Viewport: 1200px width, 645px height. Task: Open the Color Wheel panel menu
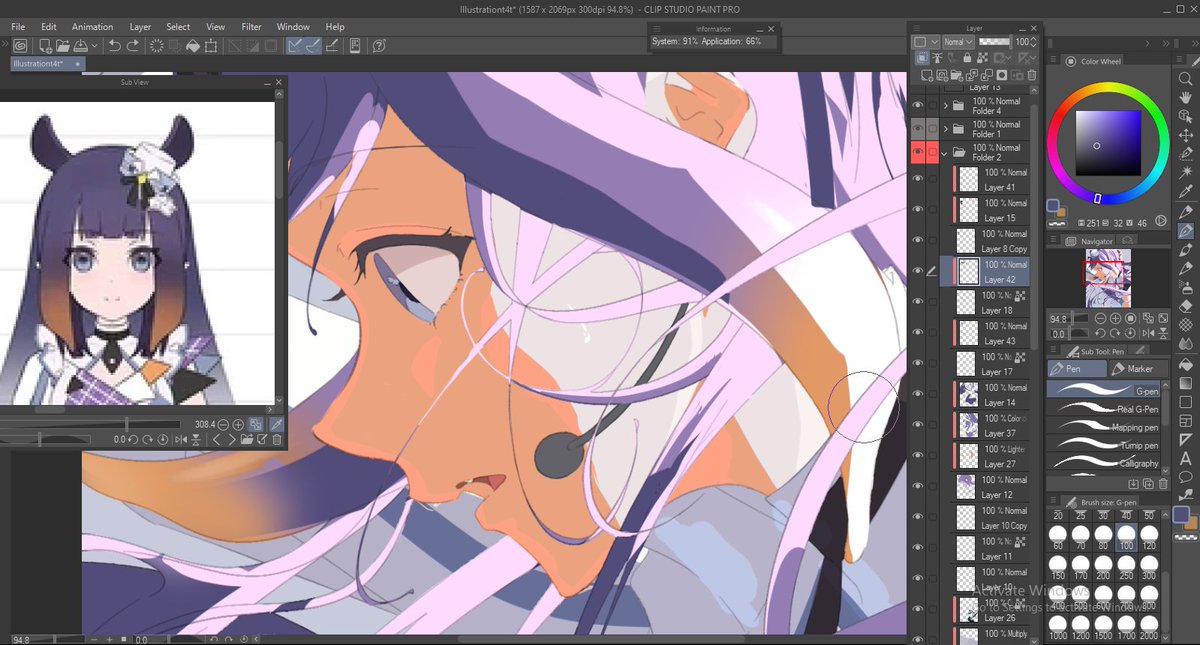(x=1054, y=61)
